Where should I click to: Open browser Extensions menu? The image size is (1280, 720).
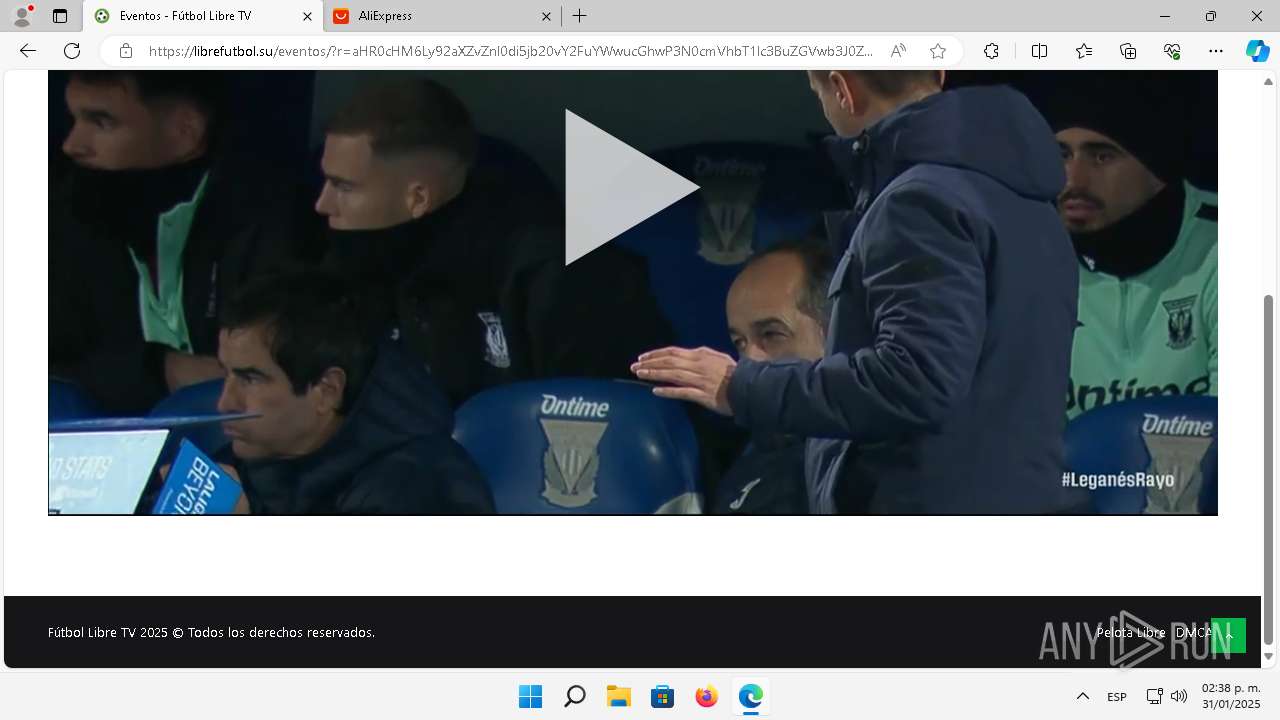[x=991, y=51]
